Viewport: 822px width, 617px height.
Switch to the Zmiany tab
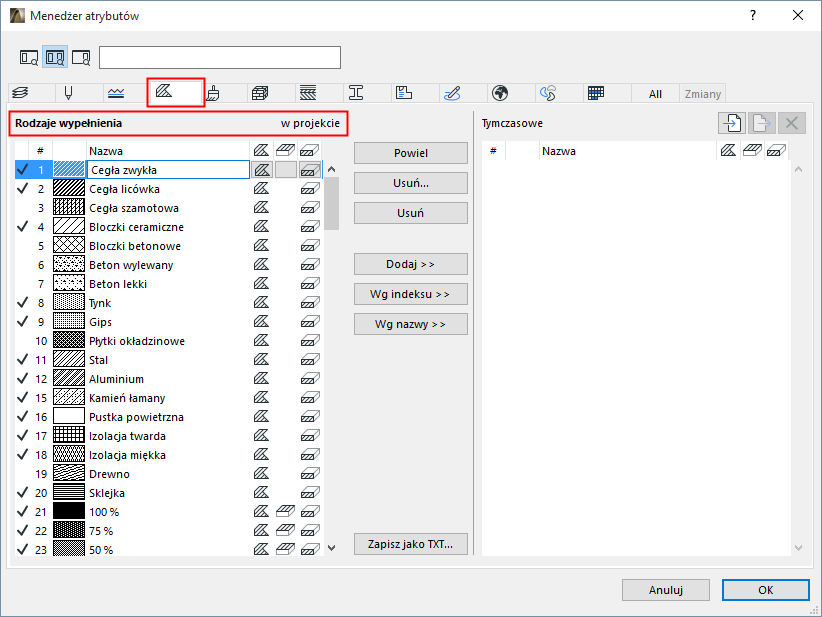pos(702,94)
